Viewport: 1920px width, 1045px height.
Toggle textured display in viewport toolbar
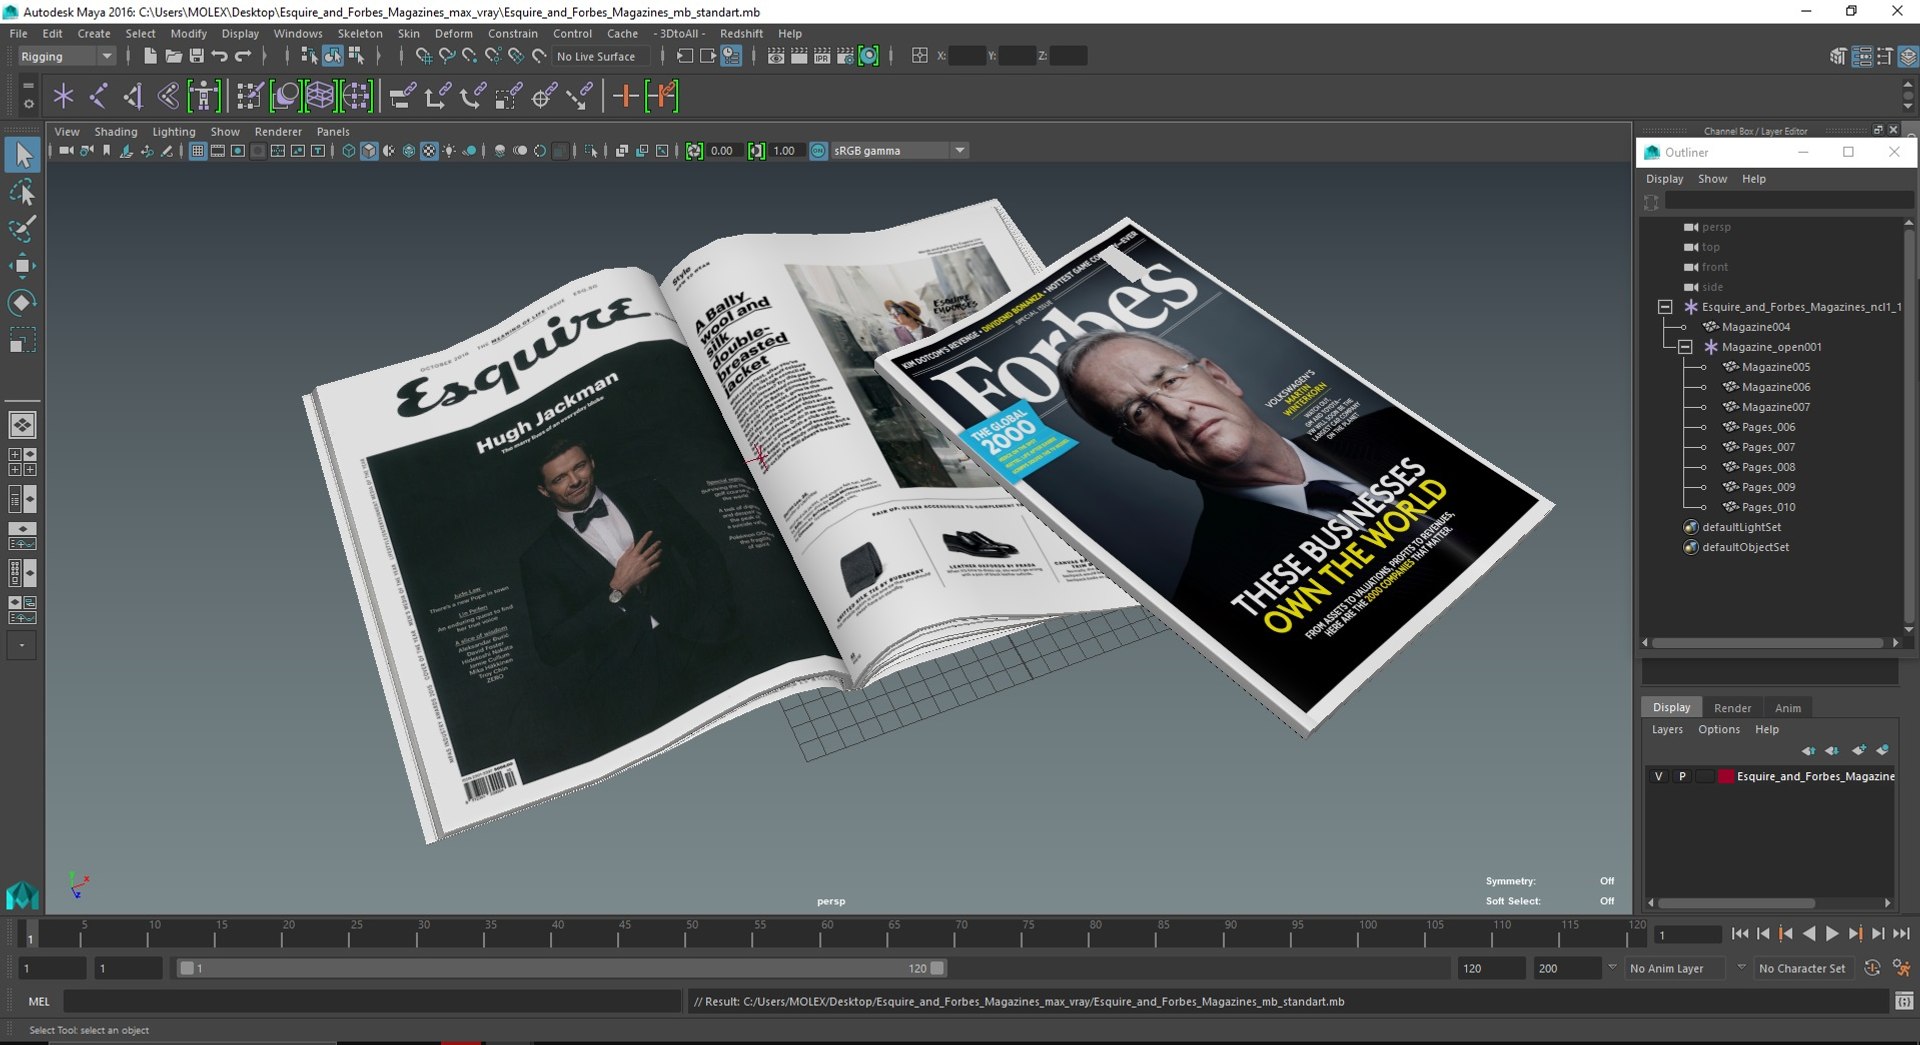coord(429,151)
